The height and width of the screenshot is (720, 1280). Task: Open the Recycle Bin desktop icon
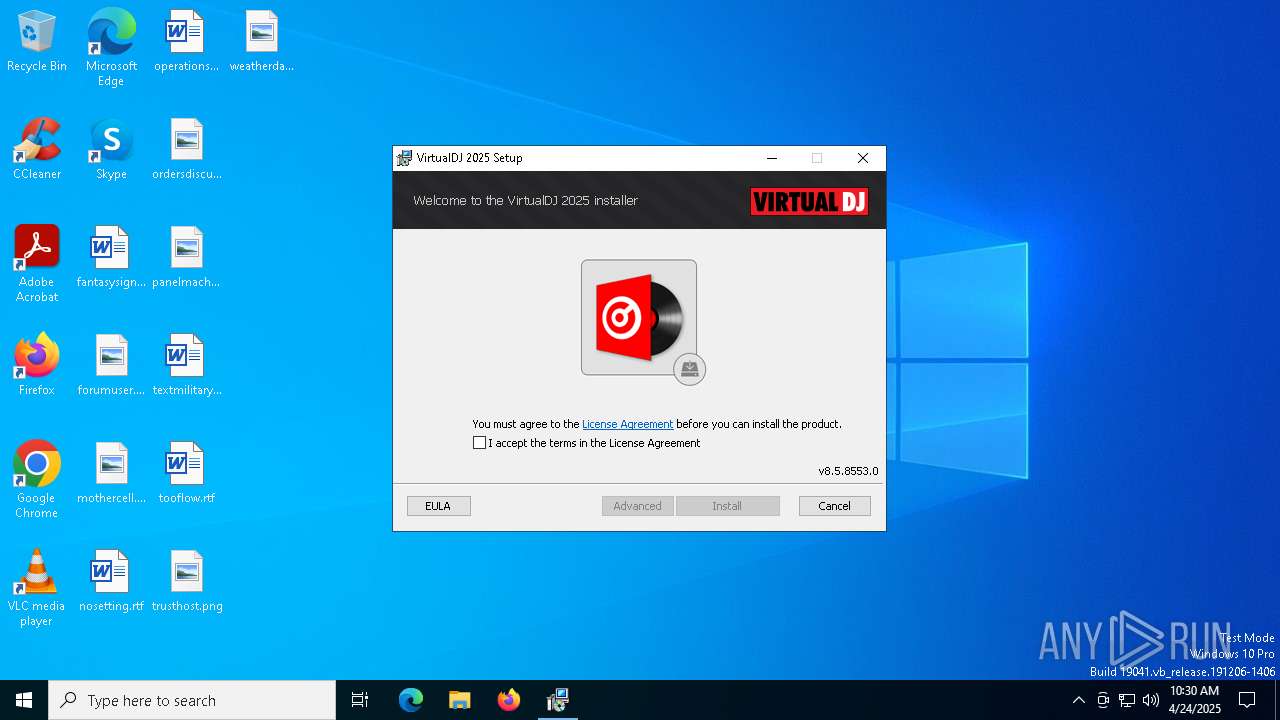(x=37, y=42)
